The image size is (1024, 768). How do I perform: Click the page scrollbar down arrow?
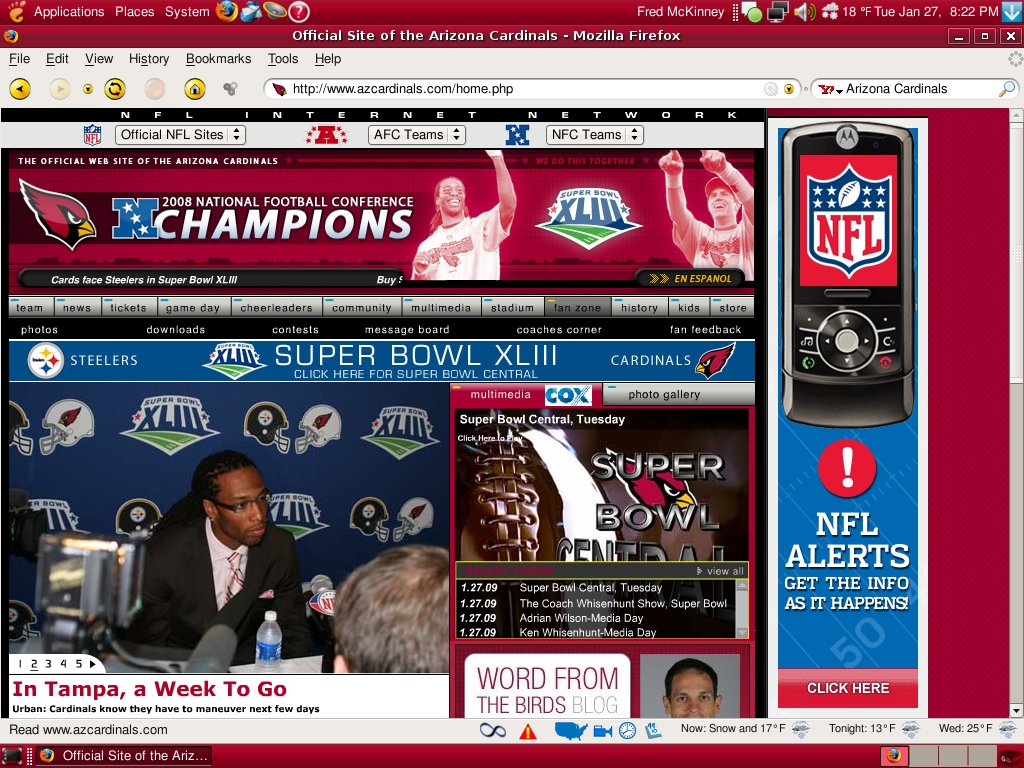click(x=1016, y=711)
